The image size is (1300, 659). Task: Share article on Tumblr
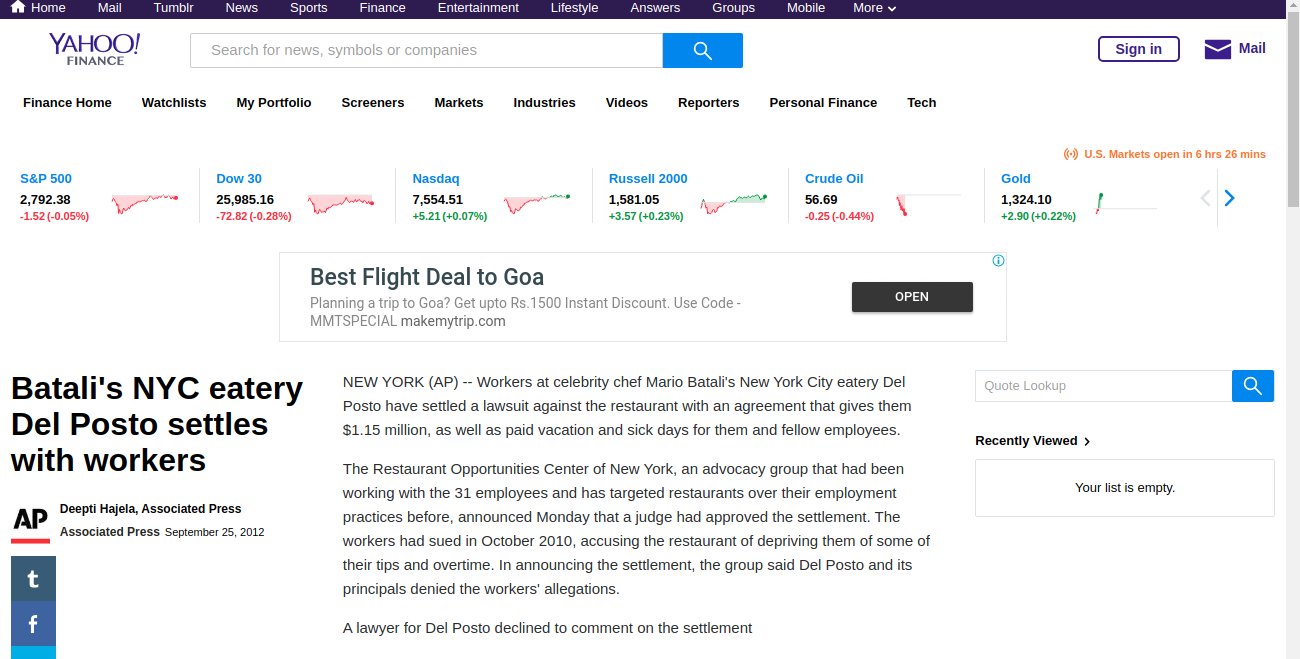pyautogui.click(x=33, y=579)
